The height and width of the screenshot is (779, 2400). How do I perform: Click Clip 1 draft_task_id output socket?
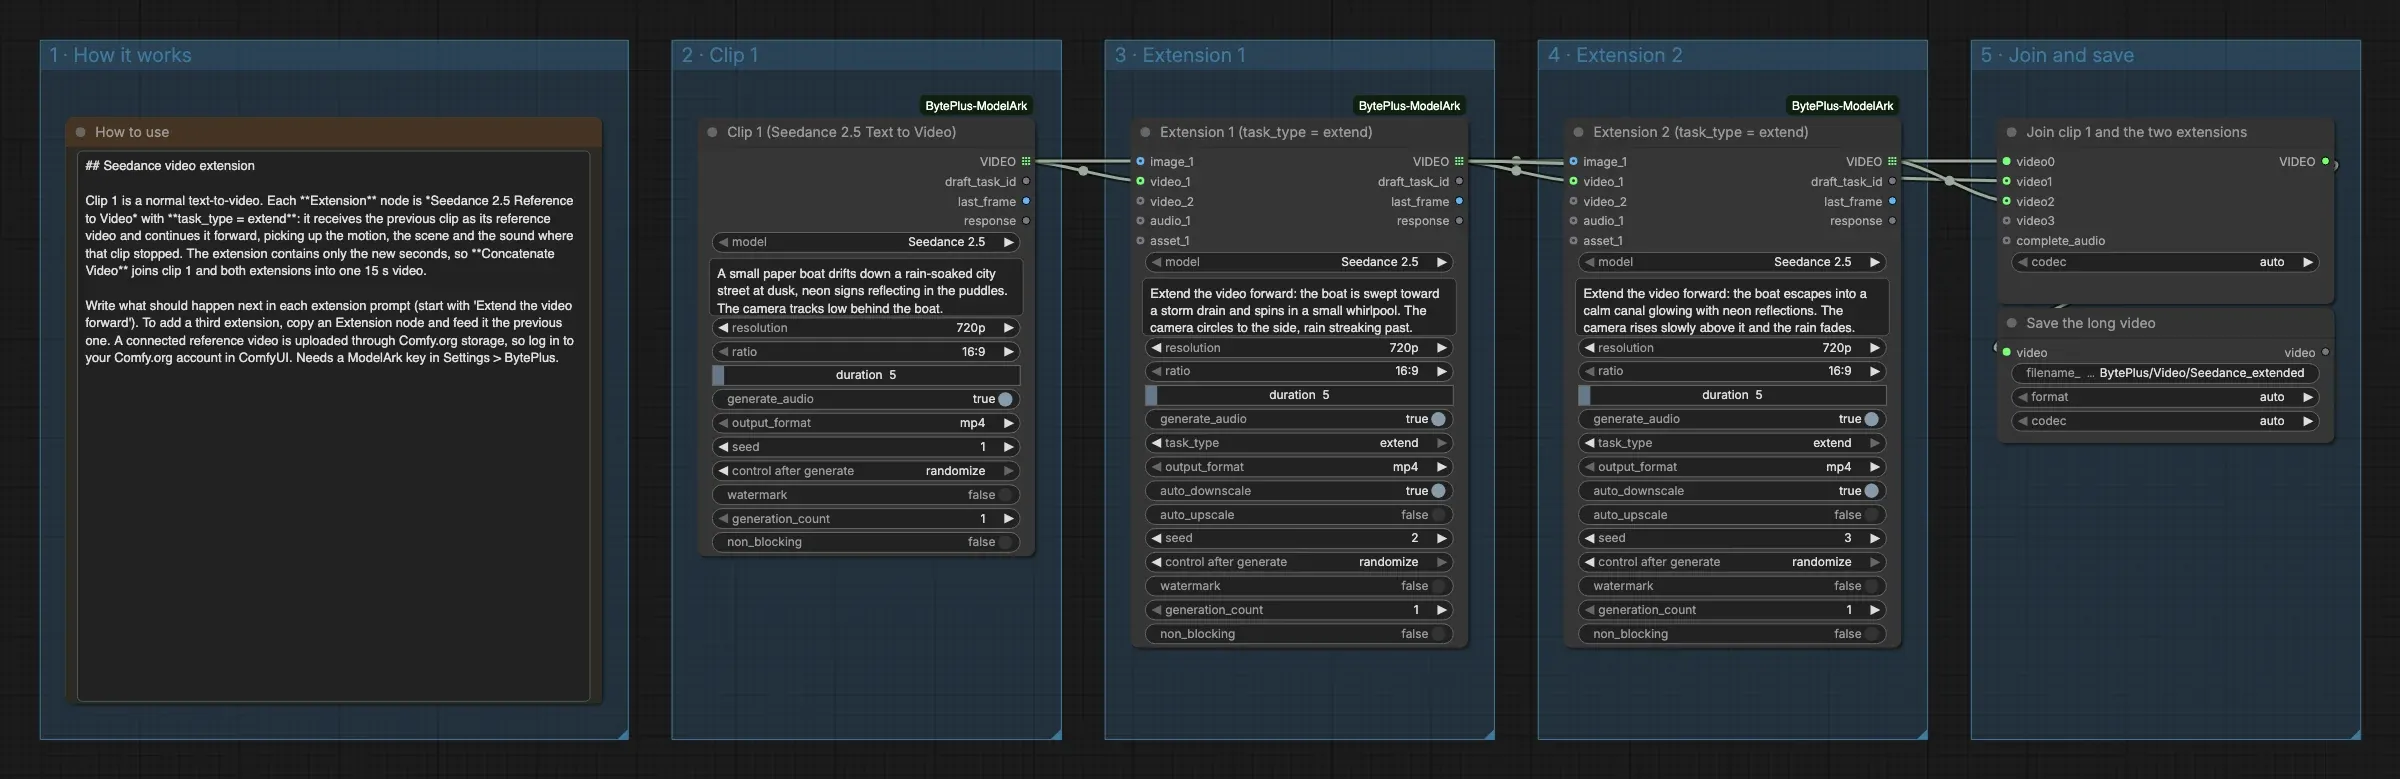[1026, 181]
